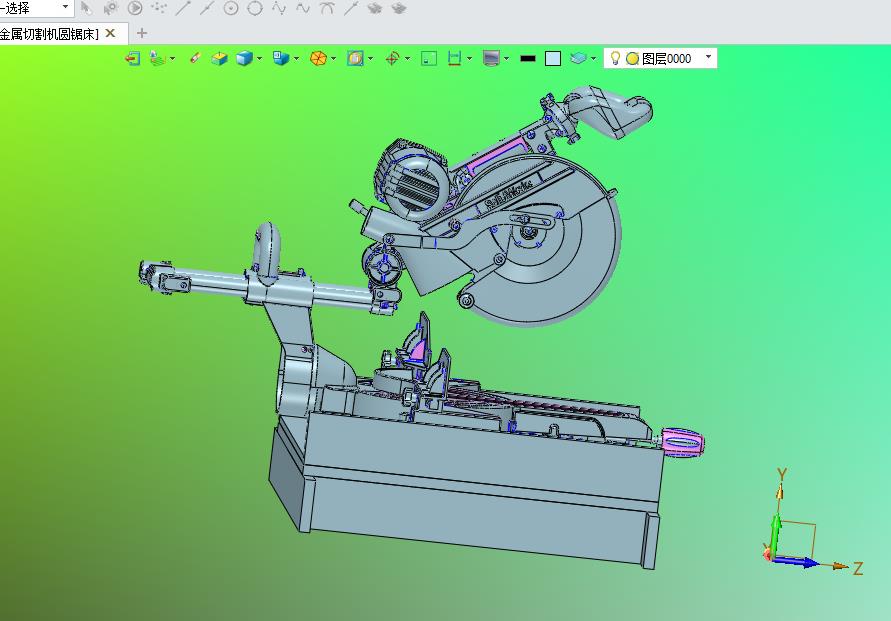Screen dimensions: 891x621
Task: Pick the light blue color swatch
Action: pos(553,59)
